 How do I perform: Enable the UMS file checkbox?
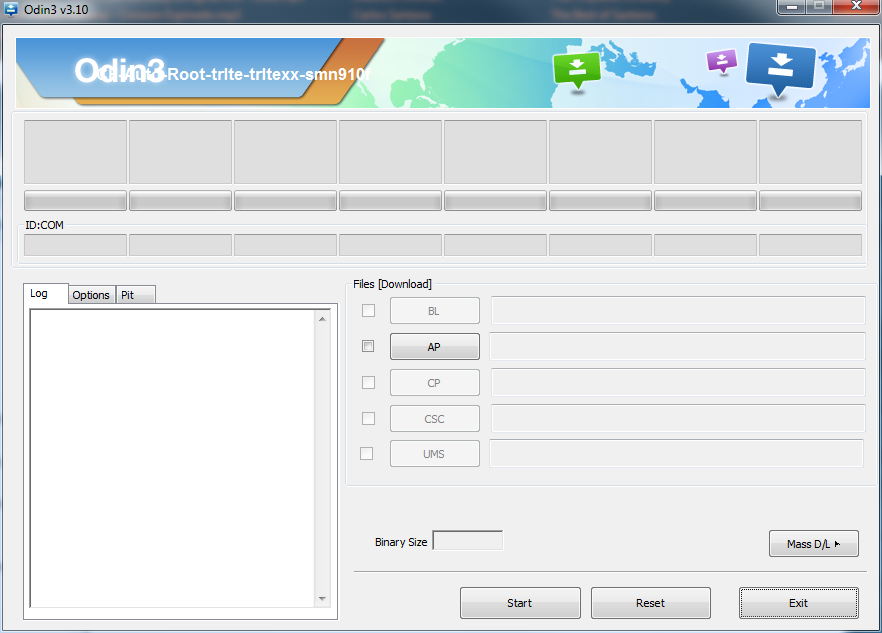[x=366, y=453]
